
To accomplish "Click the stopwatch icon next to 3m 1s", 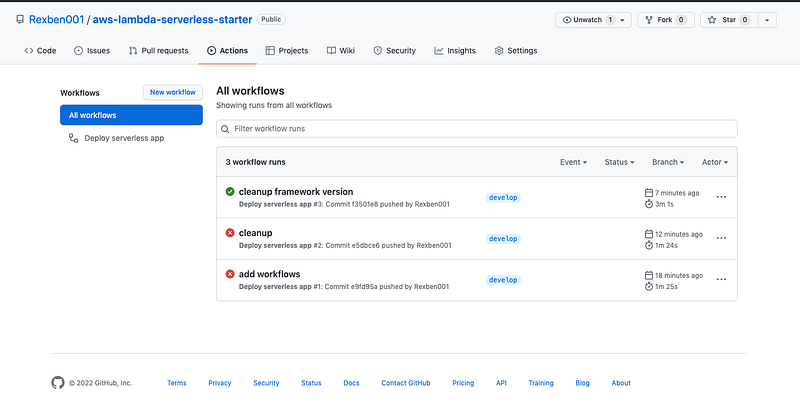I will pos(649,204).
